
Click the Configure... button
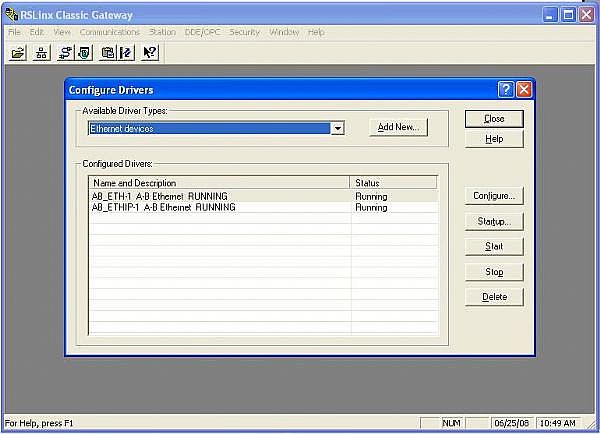pyautogui.click(x=494, y=196)
